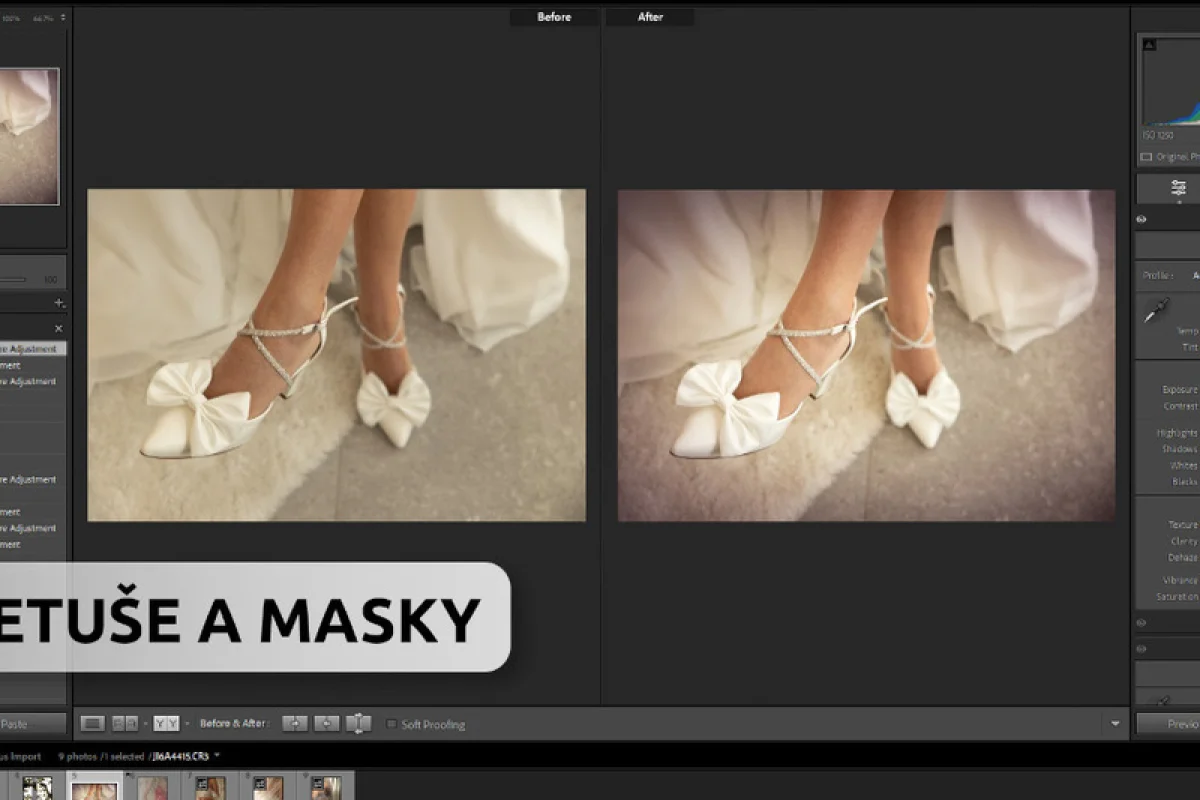
Task: Tick the Original Photo checkbox under histogram
Action: (x=1146, y=157)
